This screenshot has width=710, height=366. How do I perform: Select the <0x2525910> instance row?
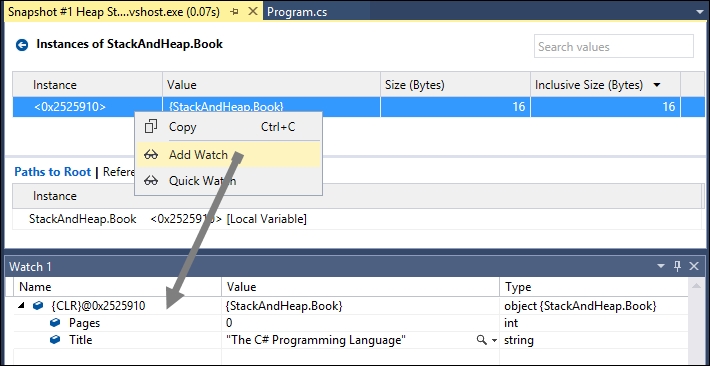point(359,107)
